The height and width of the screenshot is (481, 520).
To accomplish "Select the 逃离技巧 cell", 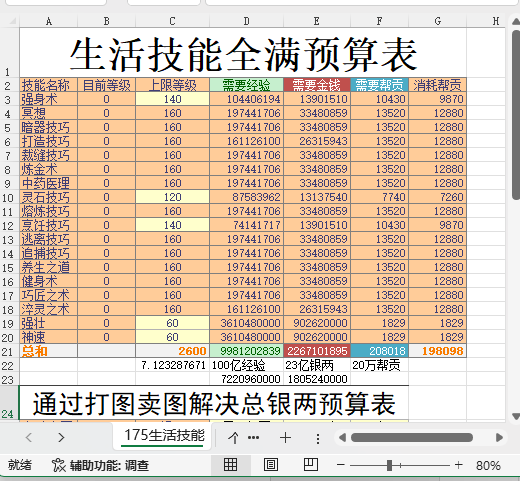I will coord(49,239).
